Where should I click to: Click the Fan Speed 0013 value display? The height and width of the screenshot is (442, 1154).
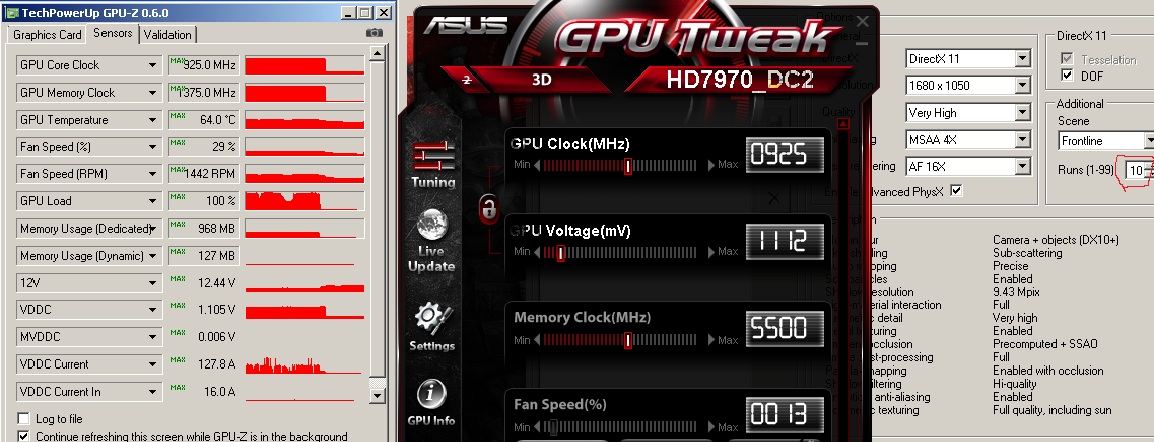click(x=785, y=415)
